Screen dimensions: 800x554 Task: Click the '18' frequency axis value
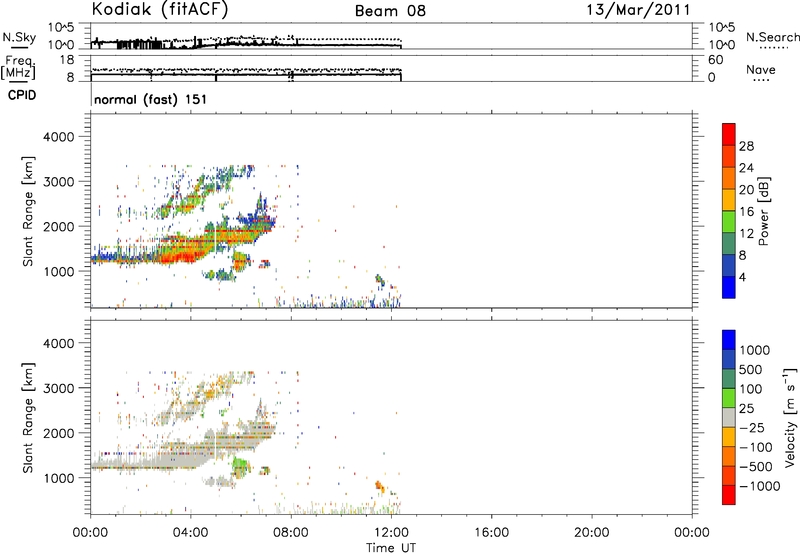[66, 60]
